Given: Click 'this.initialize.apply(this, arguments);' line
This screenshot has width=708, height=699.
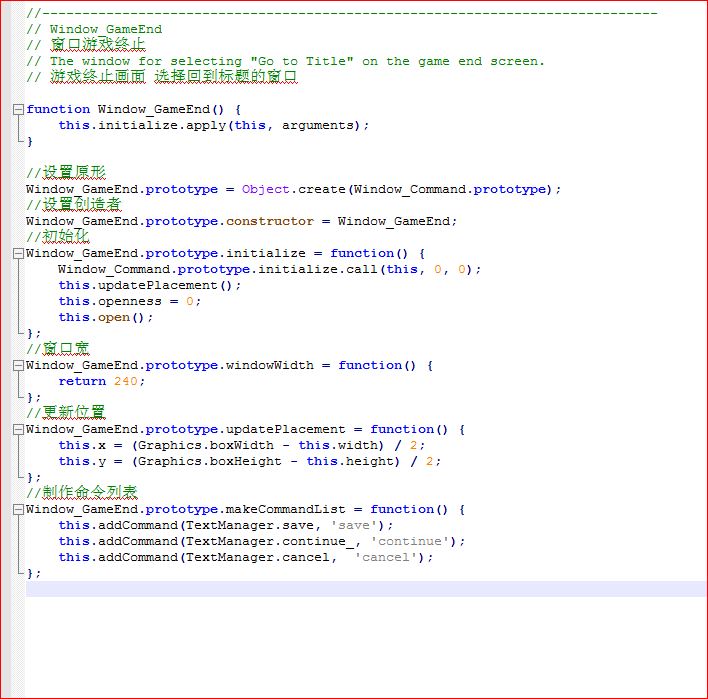Looking at the screenshot, I should [214, 126].
